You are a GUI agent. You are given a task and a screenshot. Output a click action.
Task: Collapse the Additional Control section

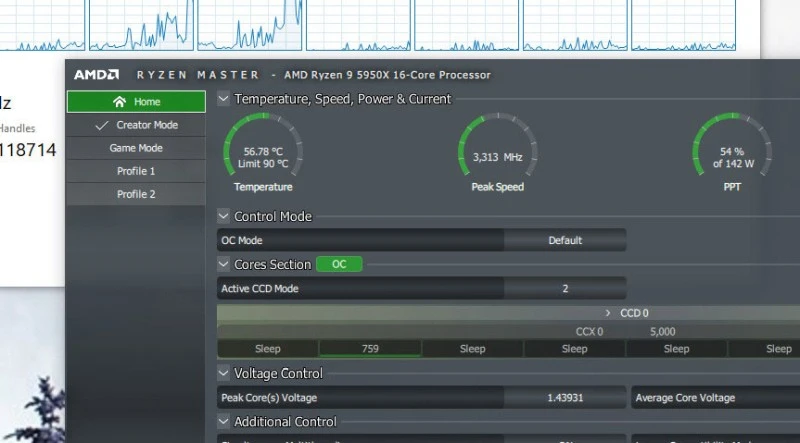[x=224, y=422]
